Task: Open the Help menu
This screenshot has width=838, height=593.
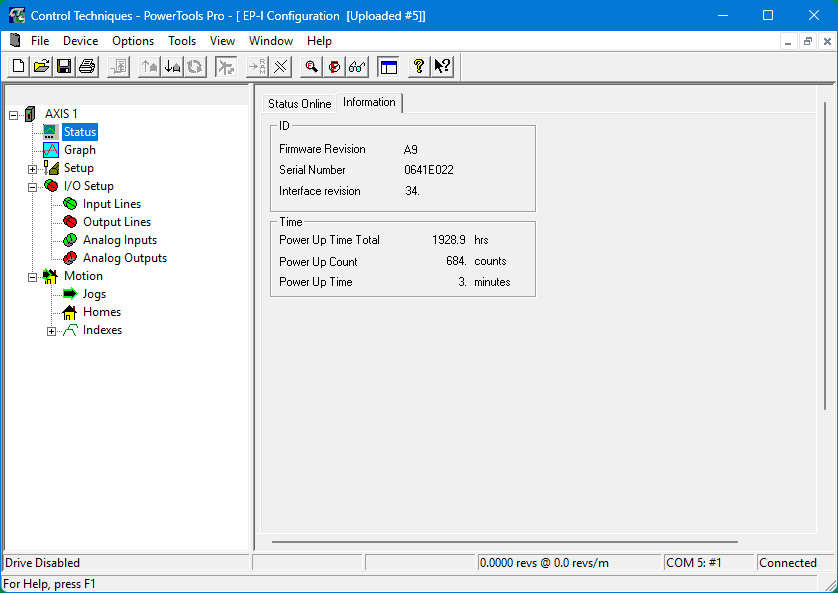Action: pyautogui.click(x=319, y=41)
